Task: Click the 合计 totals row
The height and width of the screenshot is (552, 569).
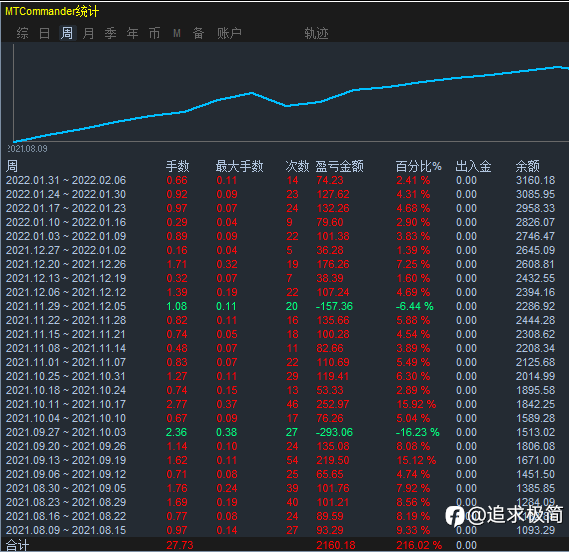Action: point(285,545)
